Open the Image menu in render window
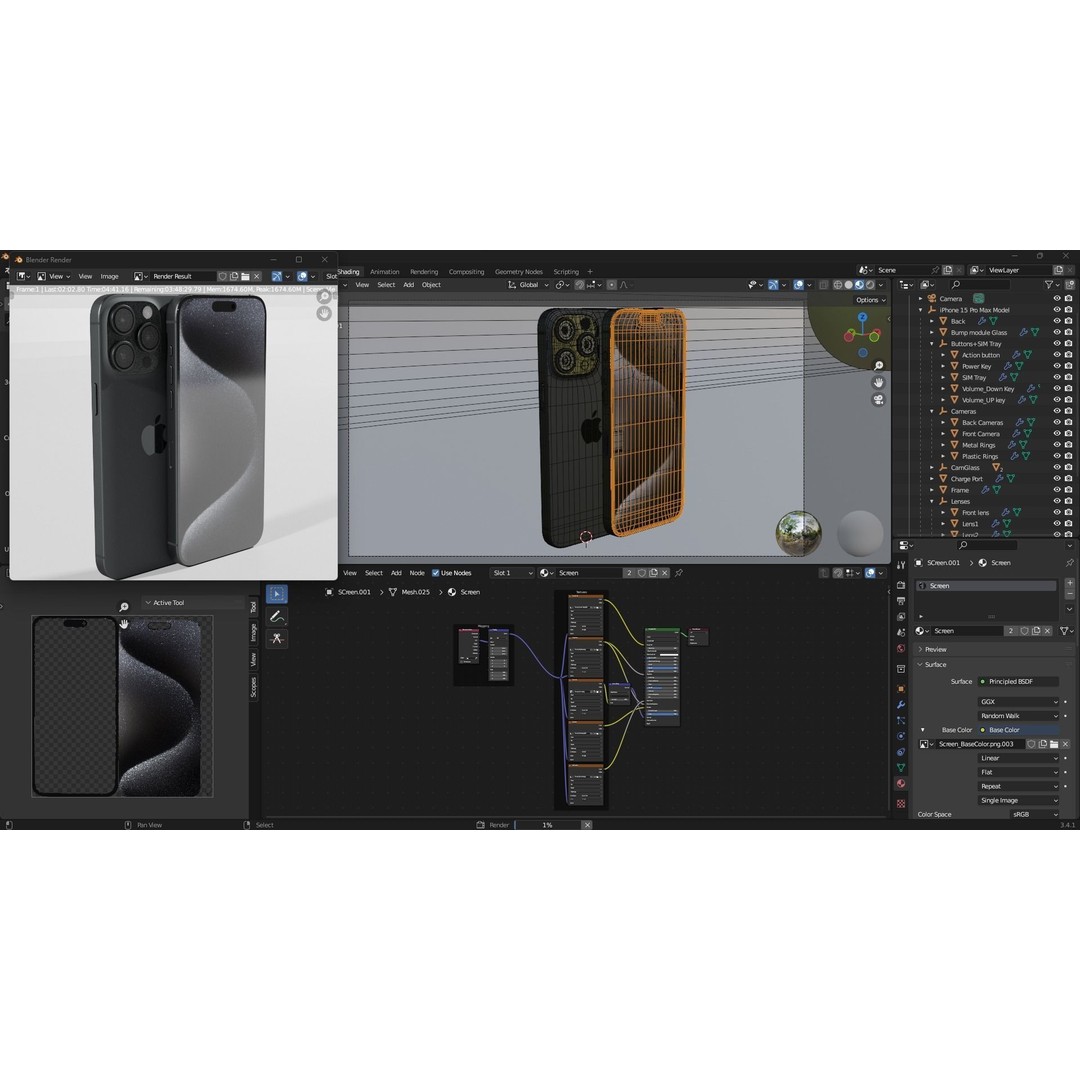This screenshot has width=1080, height=1080. 110,276
